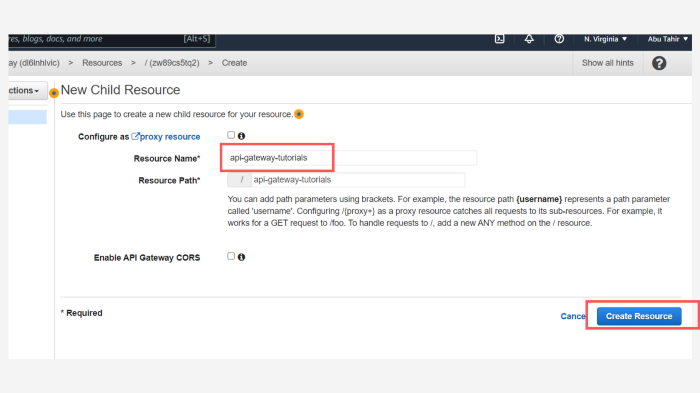Image resolution: width=700 pixels, height=393 pixels.
Task: Click the Resource Name* label
Action: [167, 159]
